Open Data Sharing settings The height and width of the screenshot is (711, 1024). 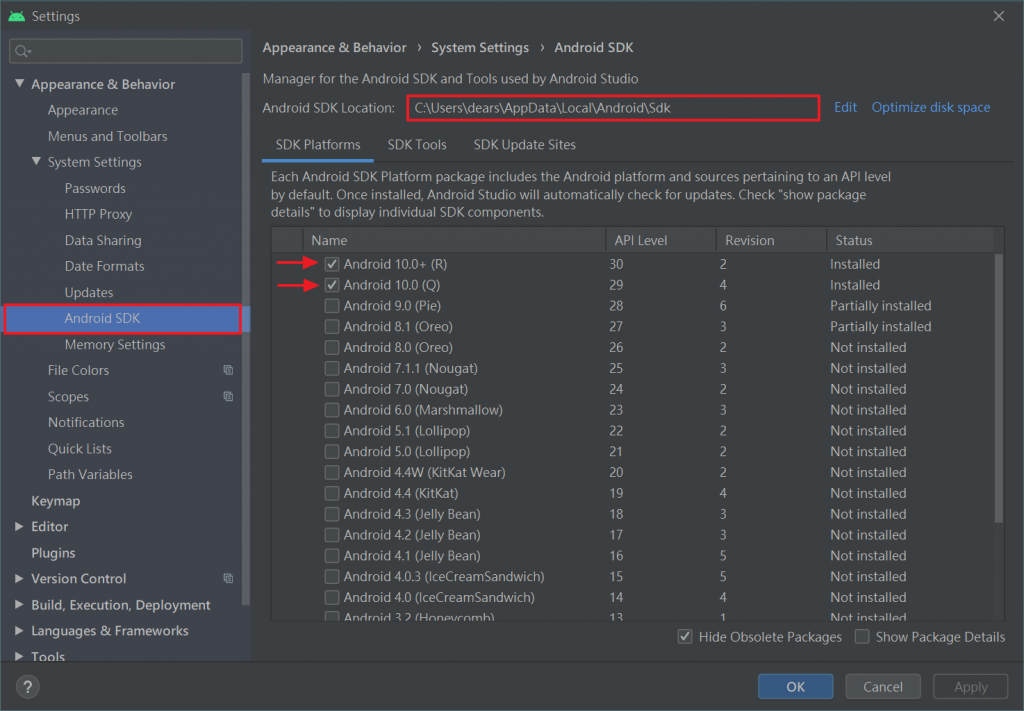103,240
